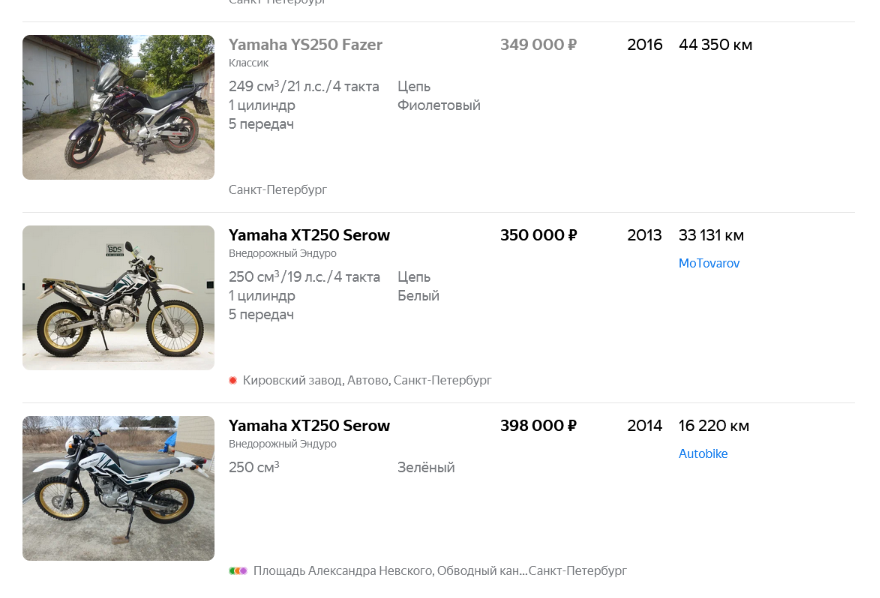Open the photo of the 350 000 ₽ Serow
Image resolution: width=880 pixels, height=598 pixels.
(x=118, y=297)
